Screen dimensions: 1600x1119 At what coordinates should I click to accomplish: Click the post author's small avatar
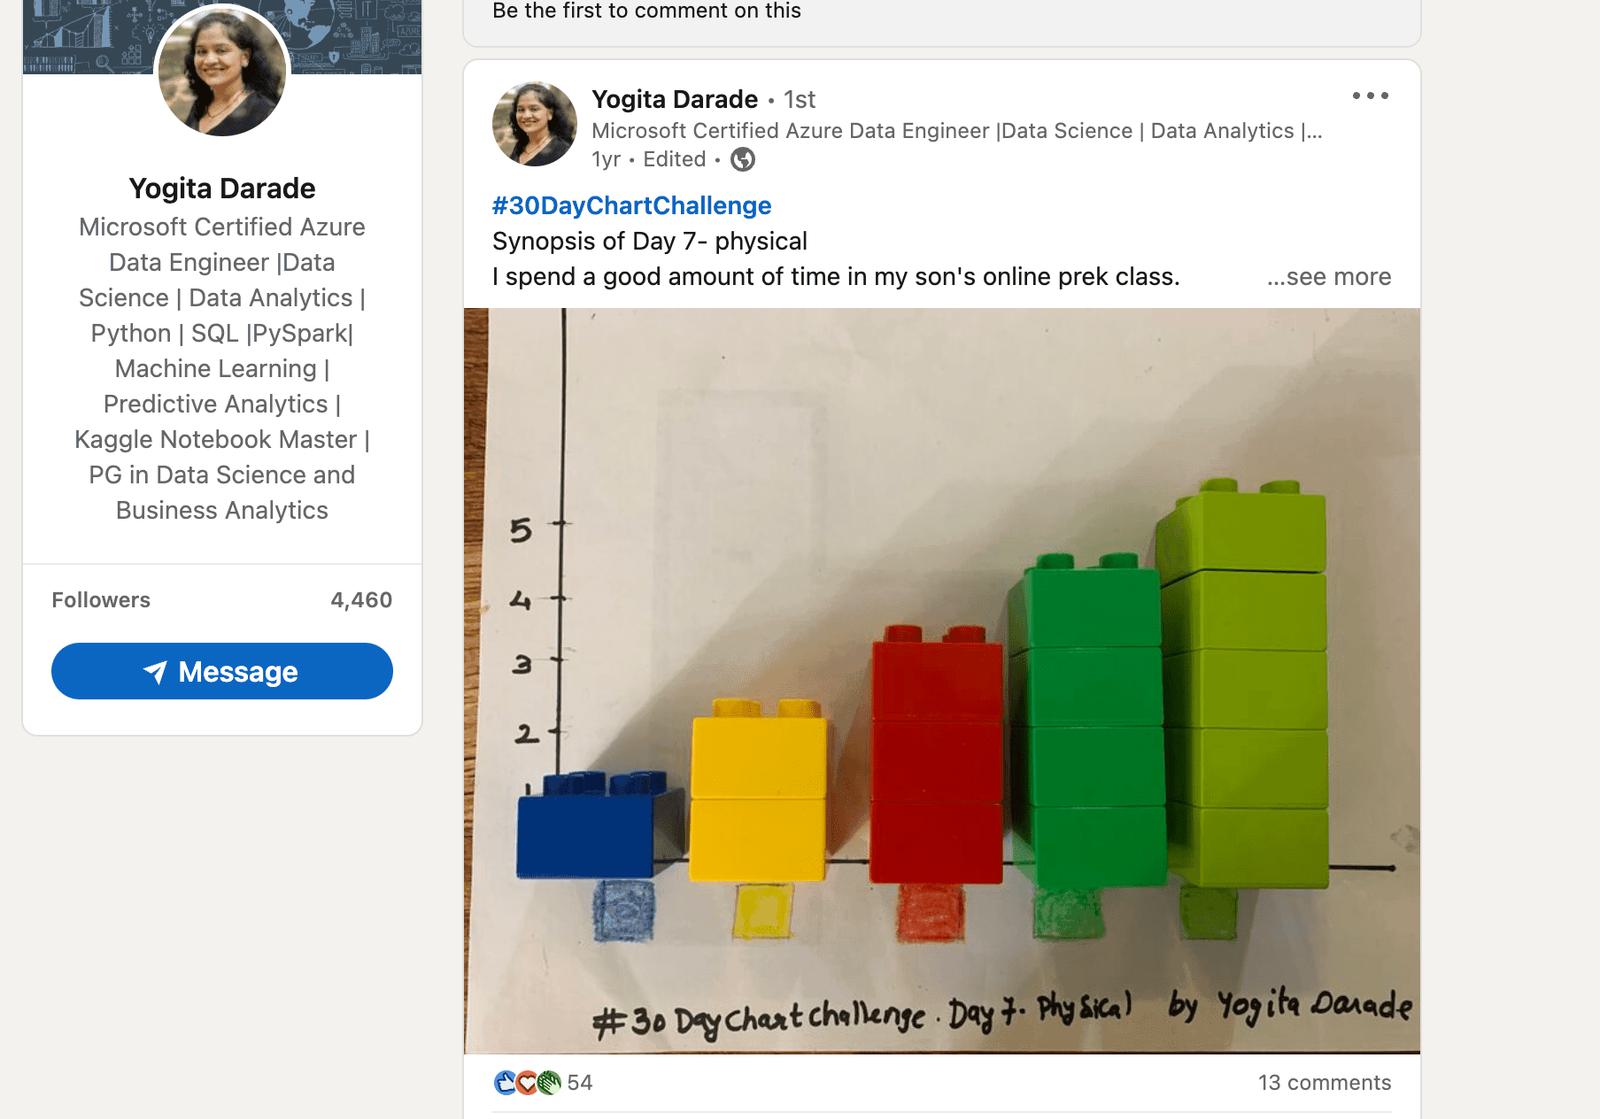(534, 124)
